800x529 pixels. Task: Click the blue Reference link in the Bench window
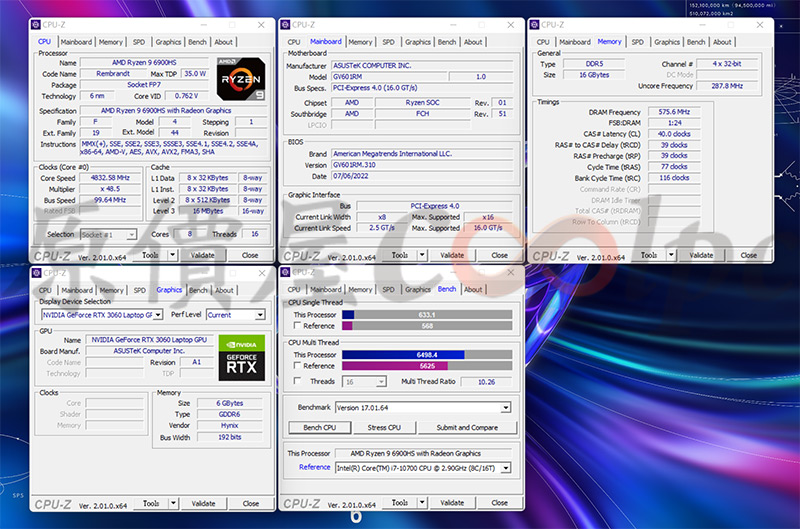(314, 467)
